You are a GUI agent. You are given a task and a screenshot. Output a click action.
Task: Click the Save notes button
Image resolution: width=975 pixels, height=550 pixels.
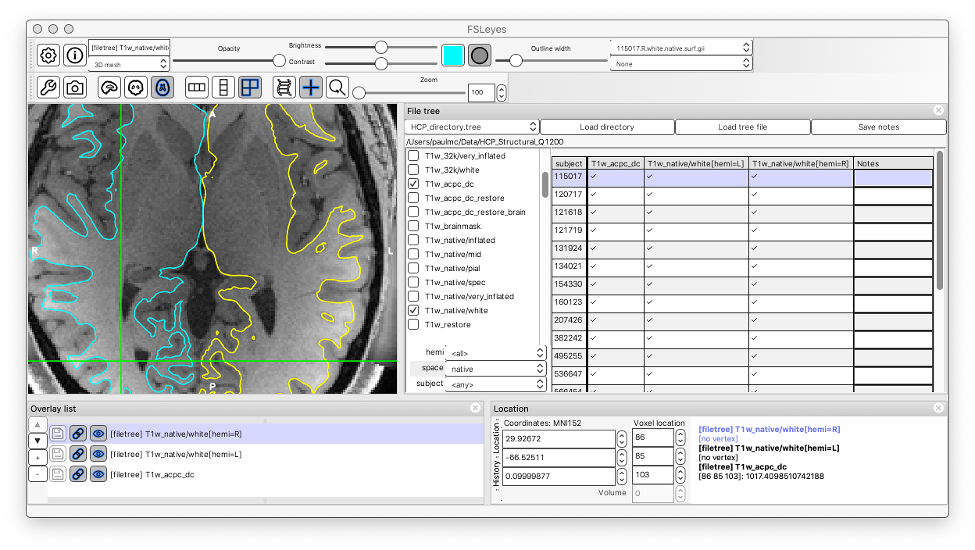[x=878, y=127]
